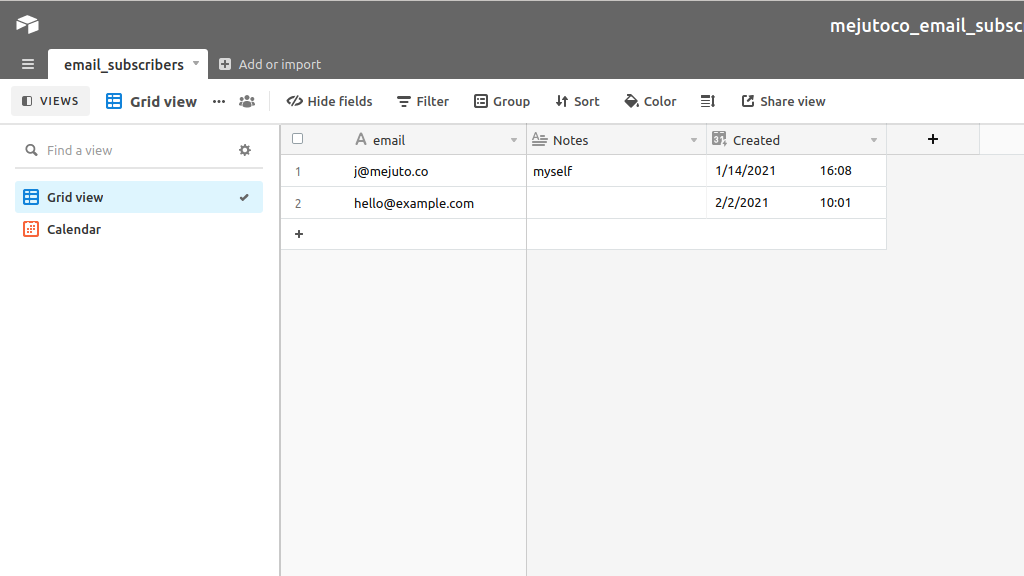Image resolution: width=1024 pixels, height=576 pixels.
Task: Open the Group options
Action: coord(502,101)
